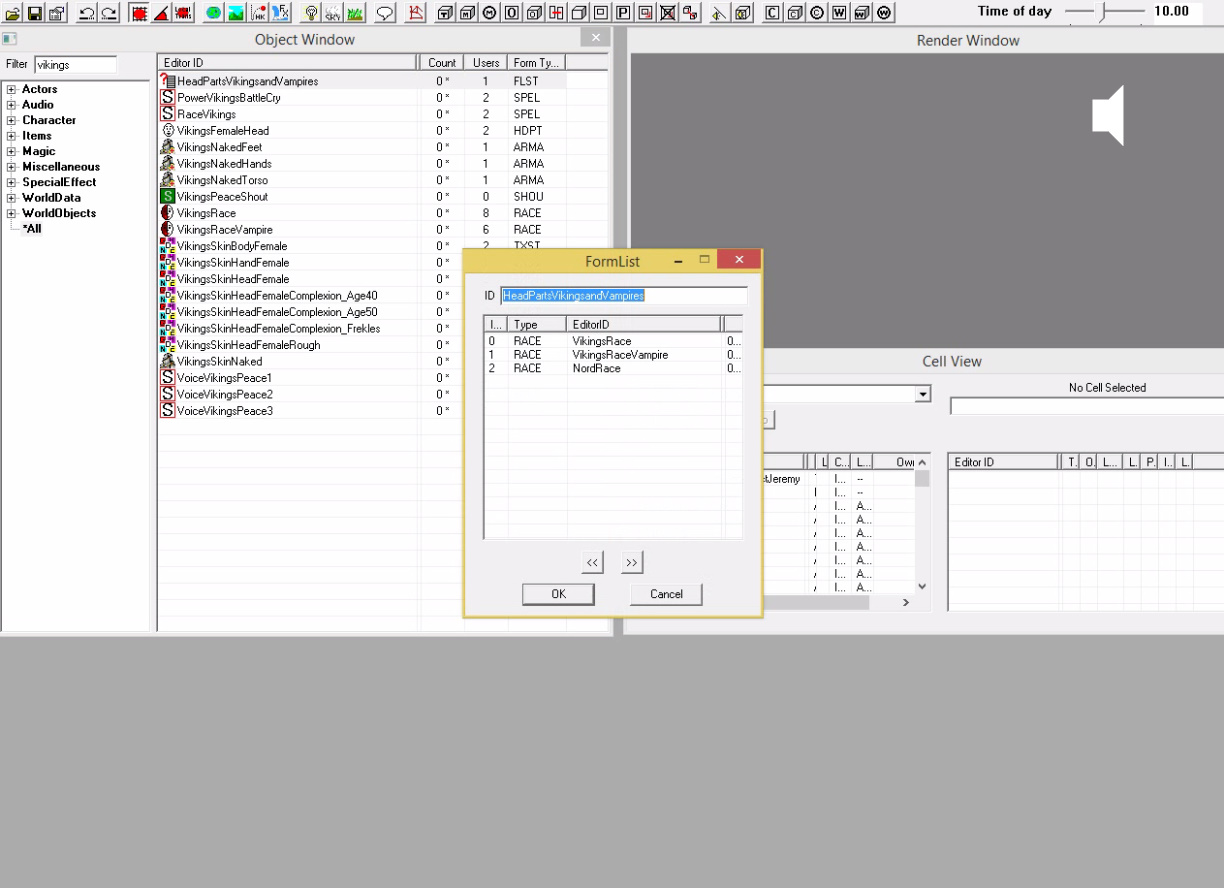
Task: Open the Cell View world space dropdown
Action: (922, 395)
